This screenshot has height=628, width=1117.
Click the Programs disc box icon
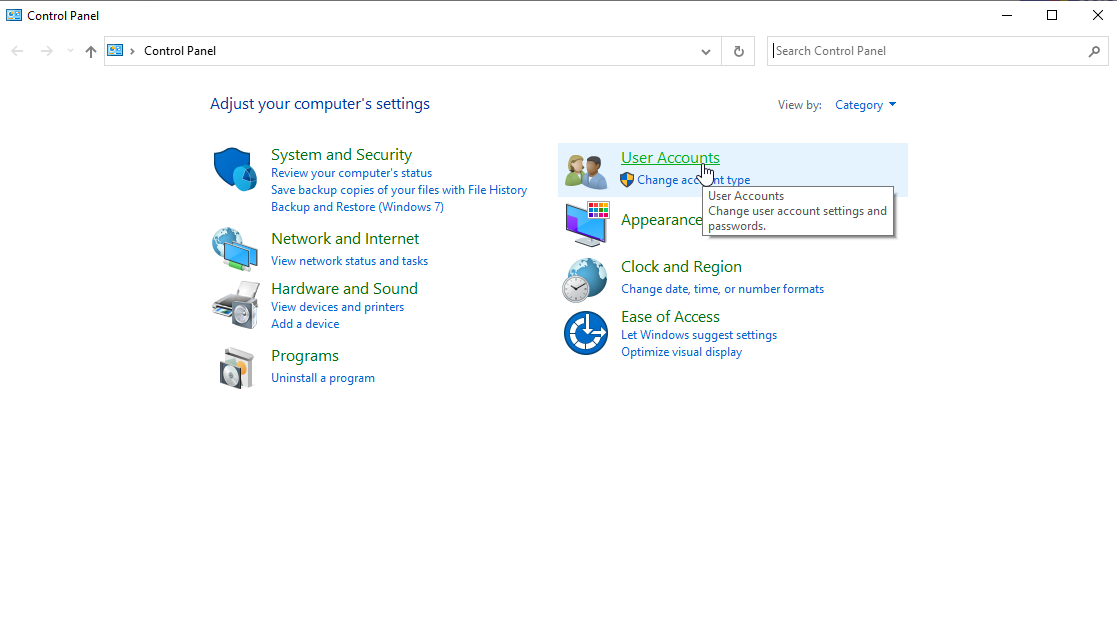point(237,367)
